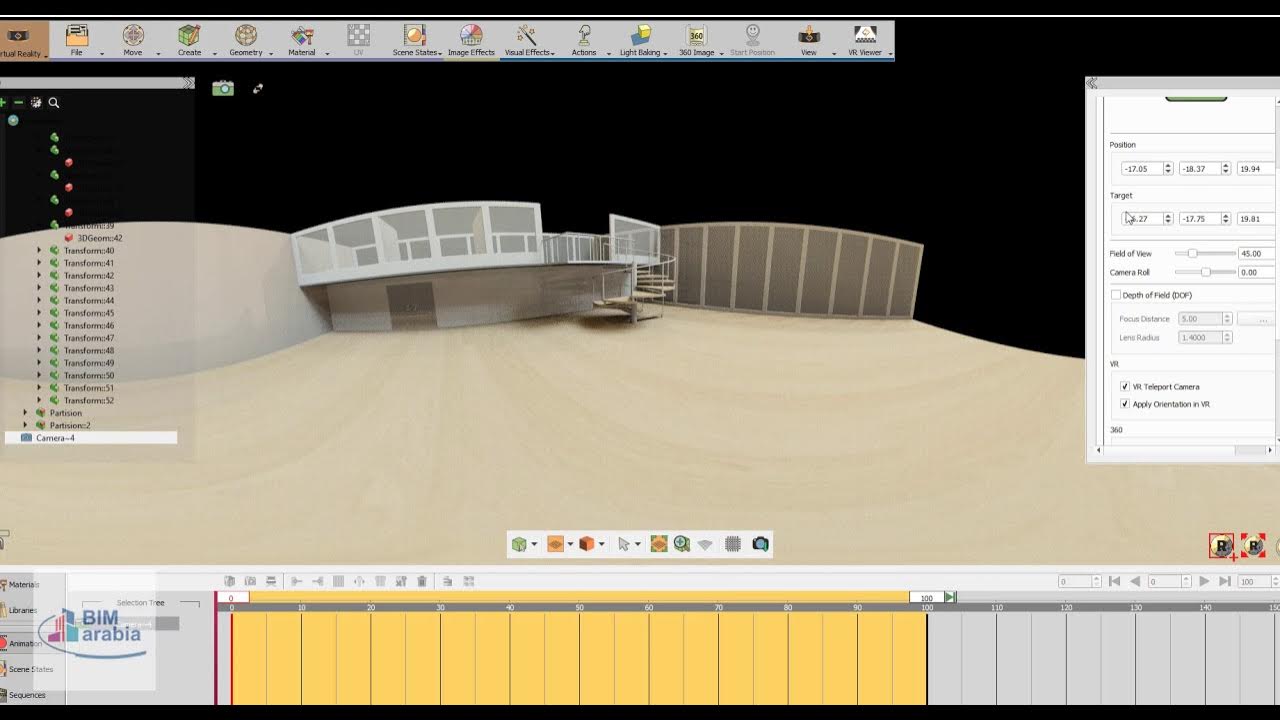This screenshot has width=1280, height=720.
Task: Click the search magnifier in scene tree
Action: [54, 102]
